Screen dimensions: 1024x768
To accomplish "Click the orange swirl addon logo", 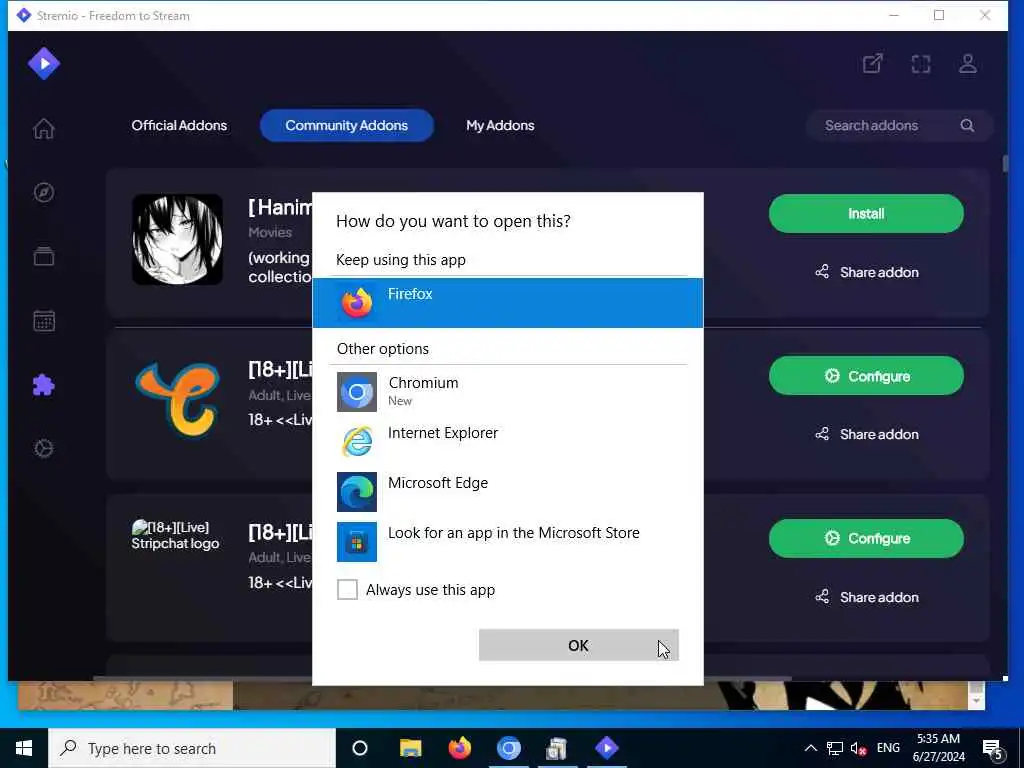I will point(177,400).
